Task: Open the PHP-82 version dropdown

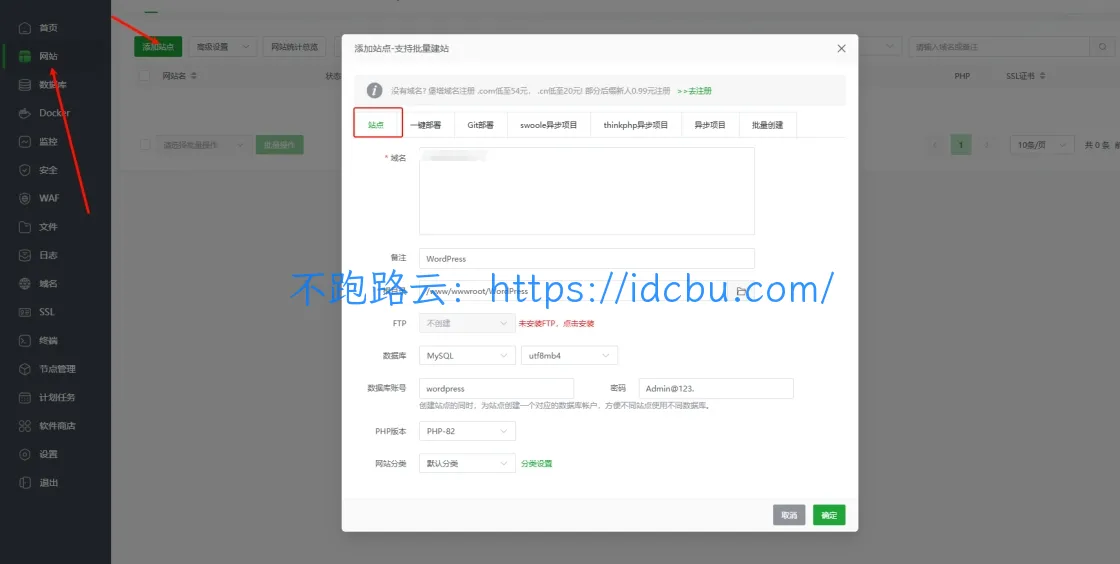Action: point(467,431)
